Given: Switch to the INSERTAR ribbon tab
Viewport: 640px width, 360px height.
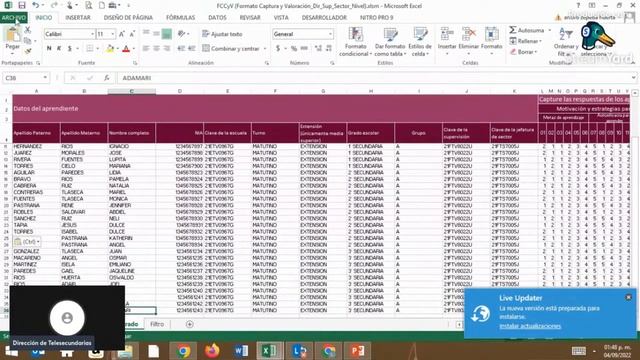Looking at the screenshot, I should (x=78, y=18).
